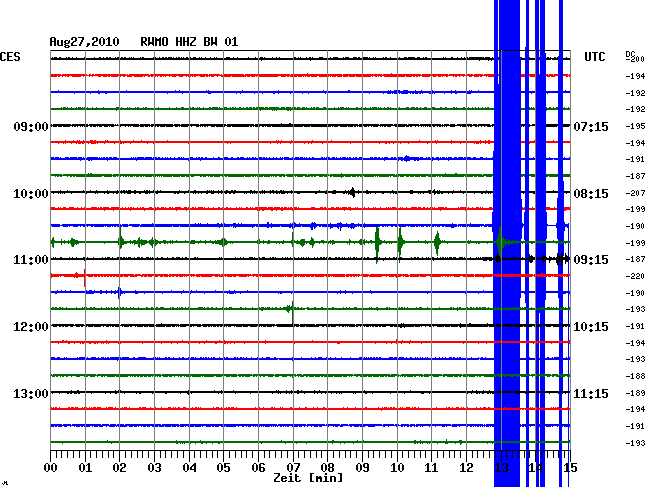Click the DC offset value -195
Viewport: 650px width, 494px height.
click(x=635, y=126)
